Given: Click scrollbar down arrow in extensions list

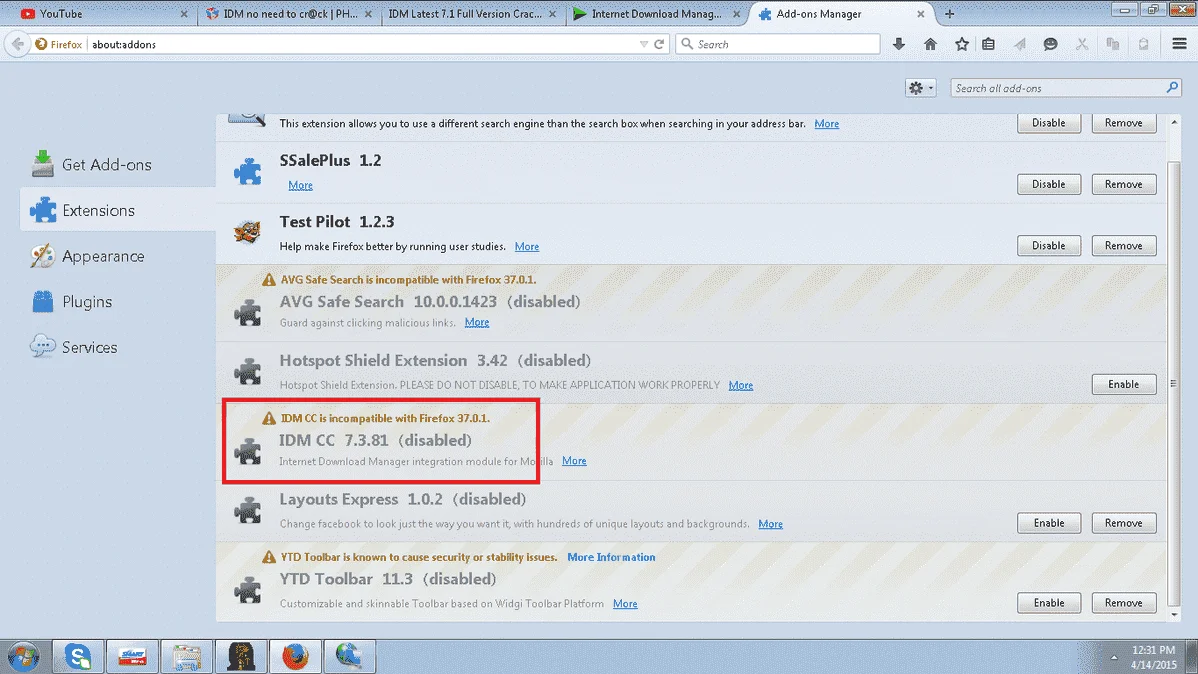Looking at the screenshot, I should (1174, 614).
